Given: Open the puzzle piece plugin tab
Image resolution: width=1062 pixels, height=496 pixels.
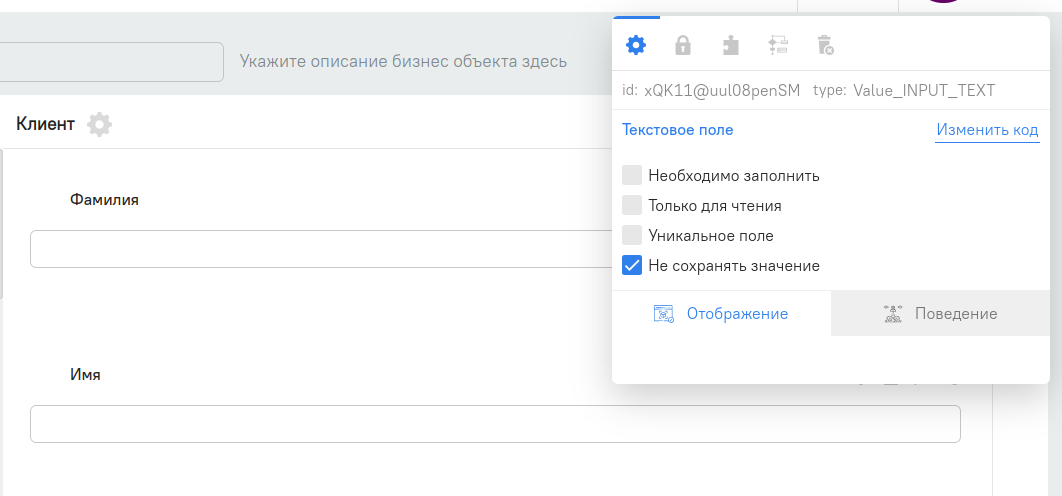Looking at the screenshot, I should pyautogui.click(x=731, y=45).
